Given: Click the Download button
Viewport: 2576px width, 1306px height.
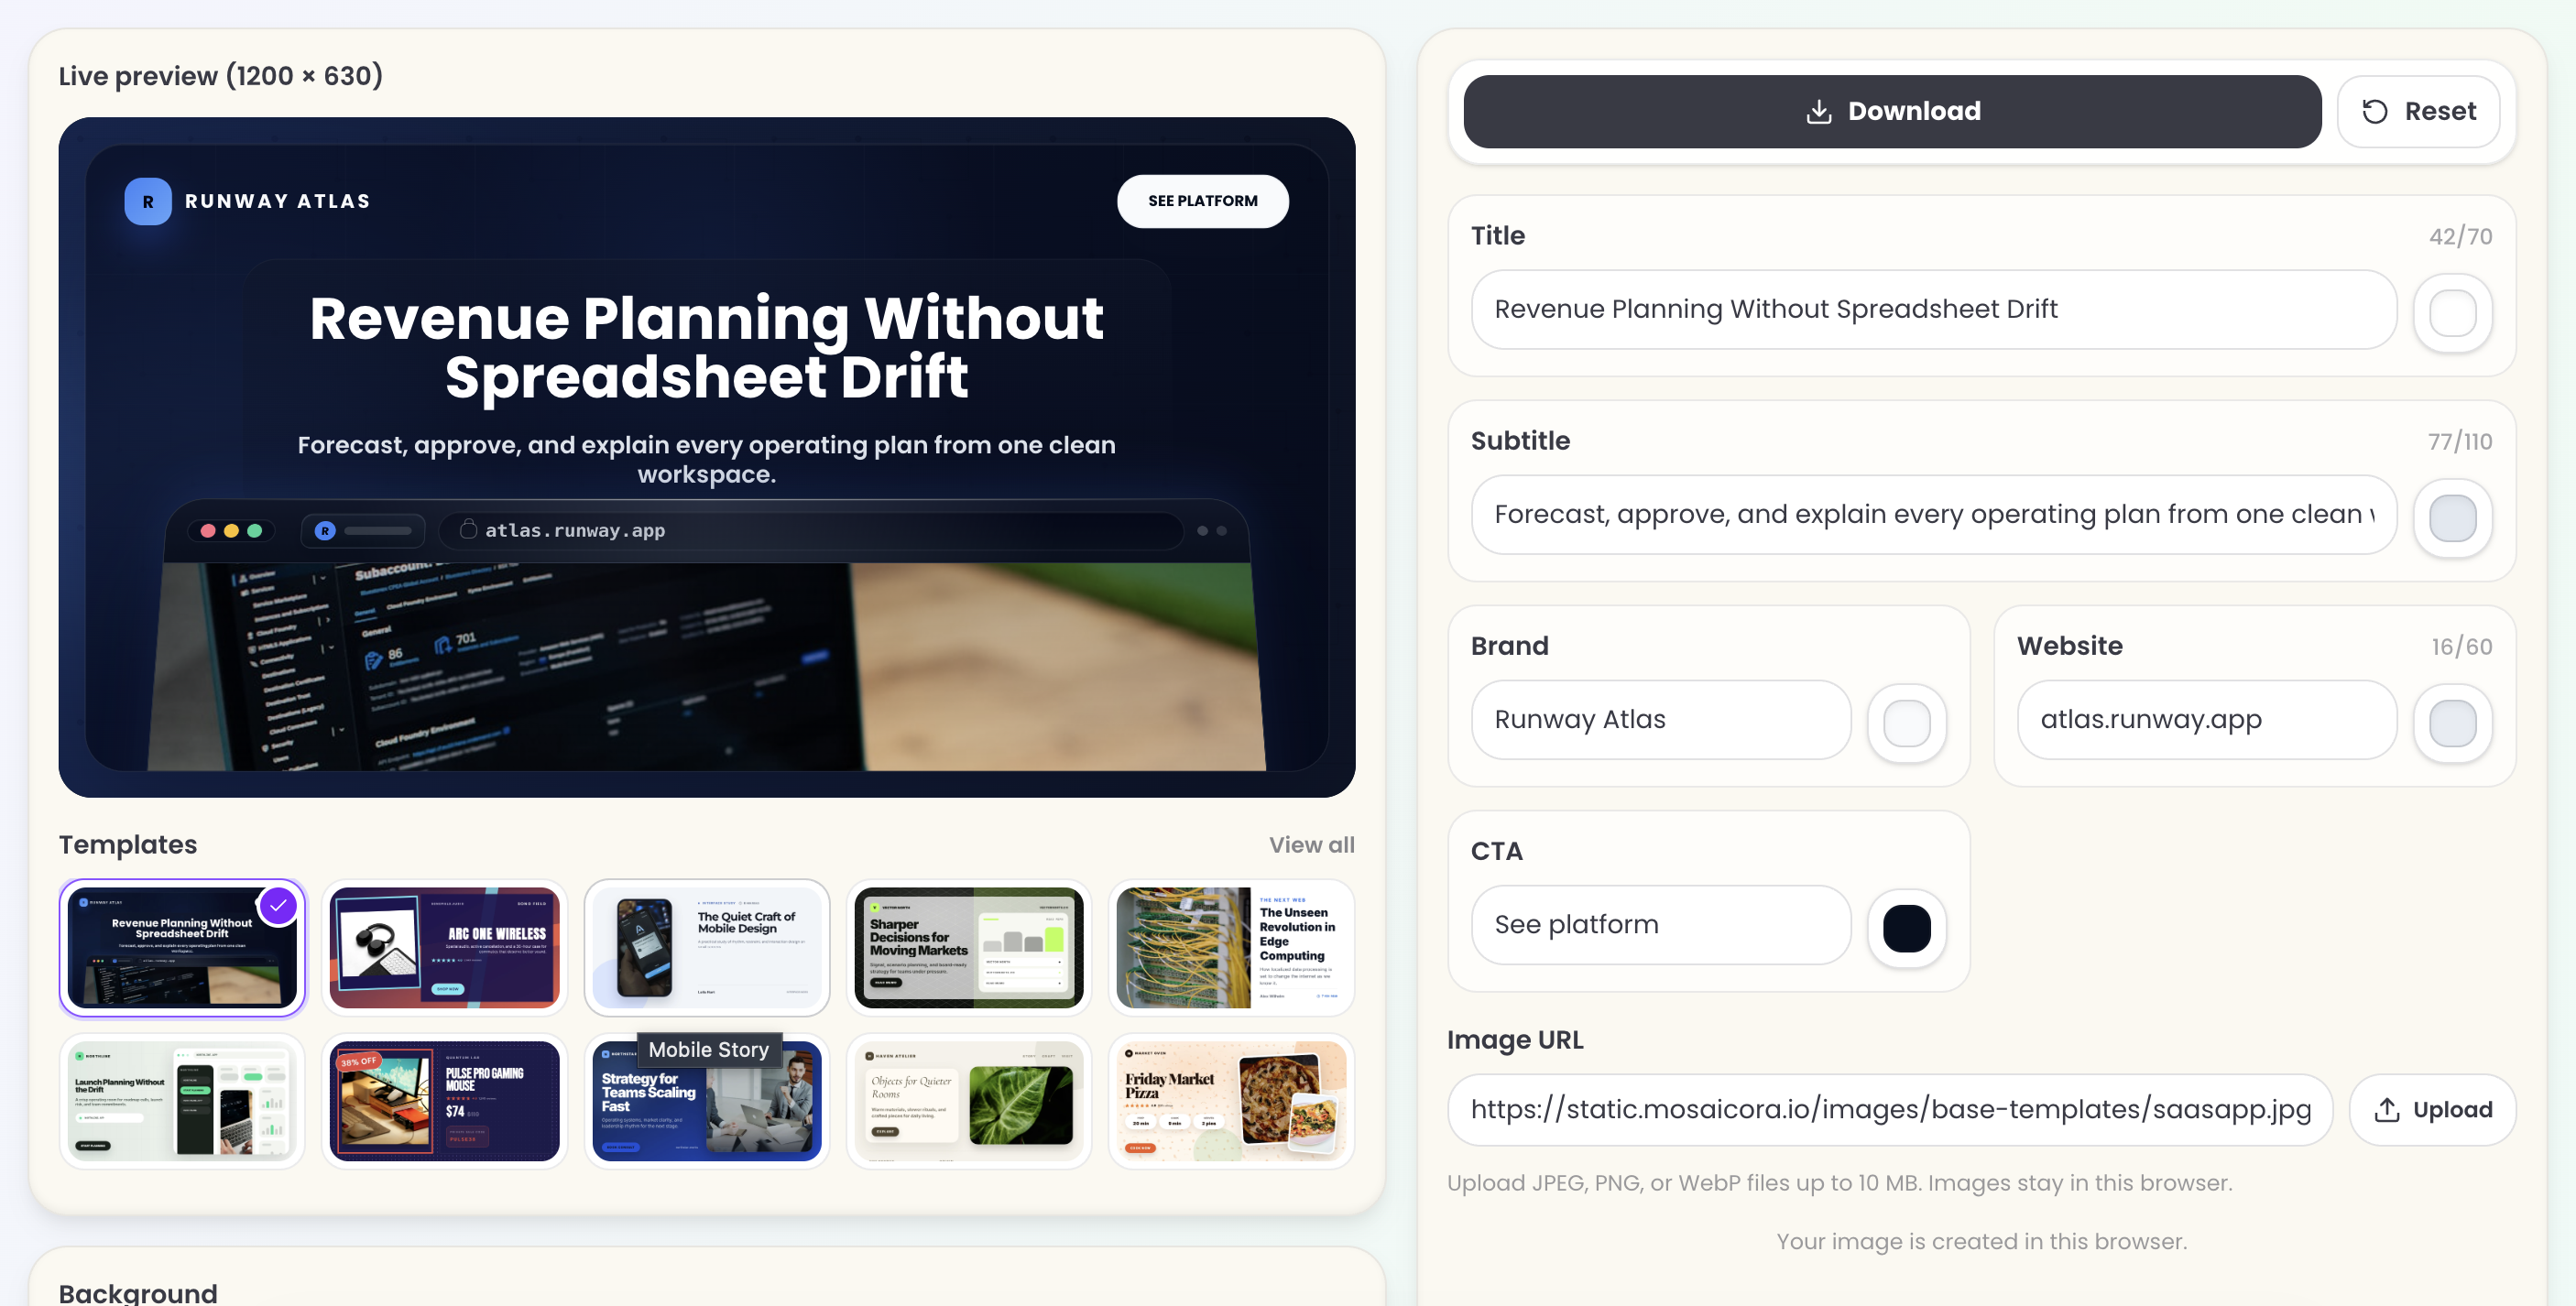Looking at the screenshot, I should 1891,111.
